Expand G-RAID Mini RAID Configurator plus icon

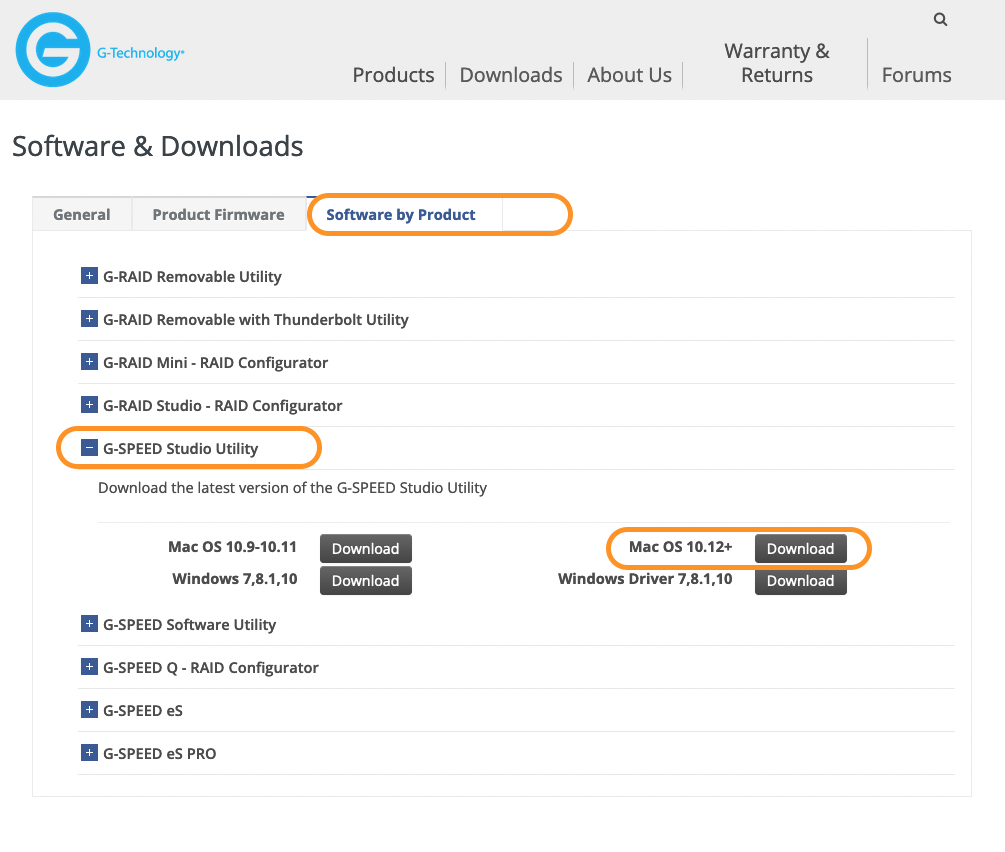click(x=89, y=362)
